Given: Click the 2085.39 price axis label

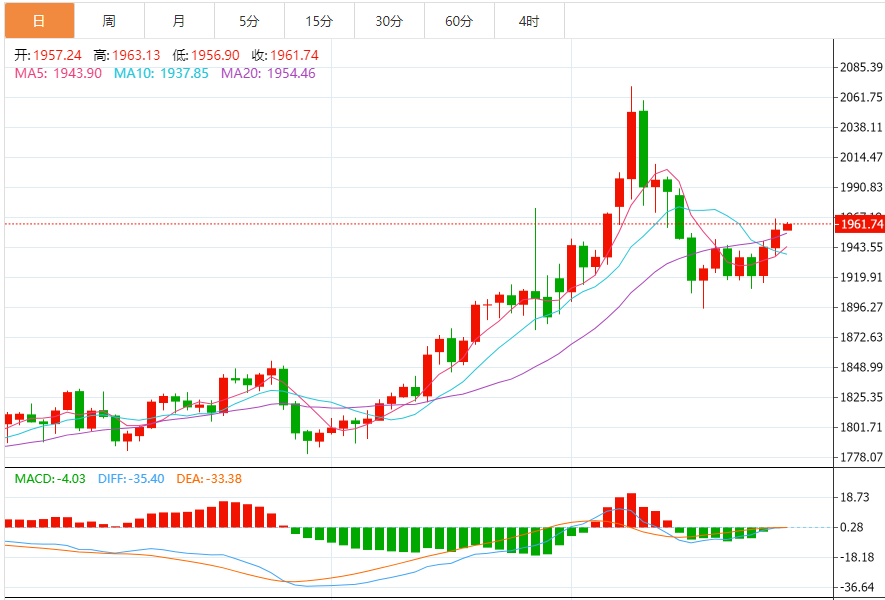Looking at the screenshot, I should click(x=861, y=68).
